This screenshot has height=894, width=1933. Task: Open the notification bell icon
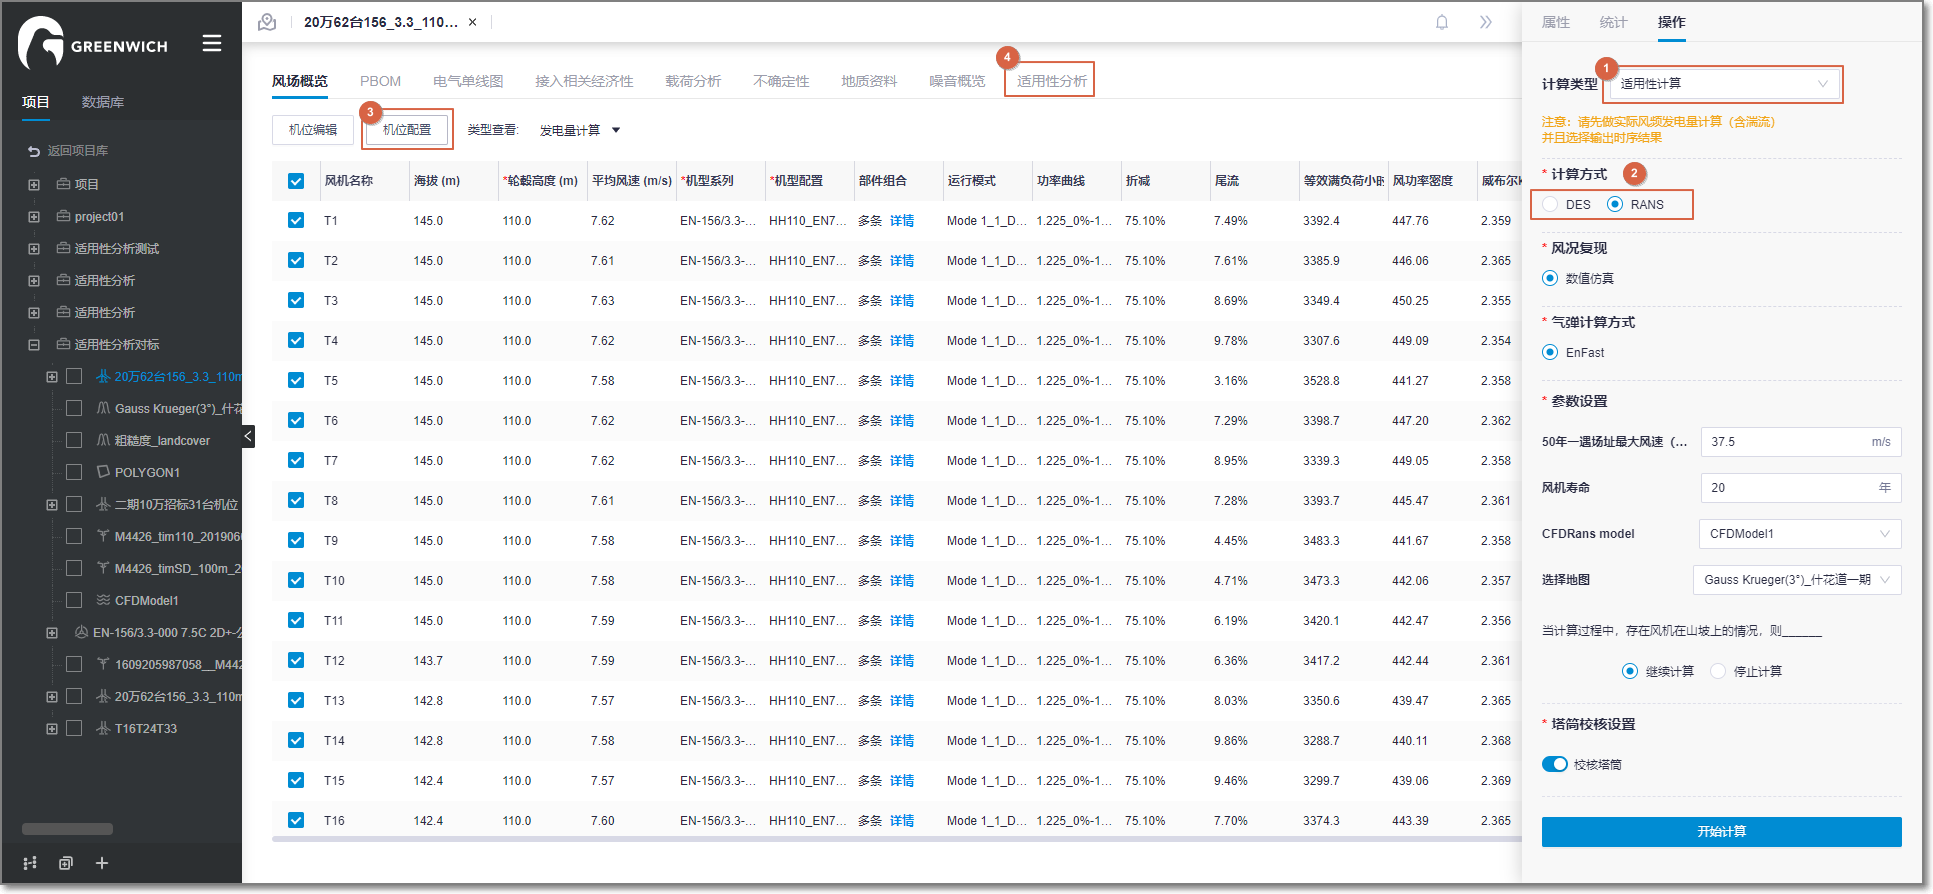(1442, 22)
